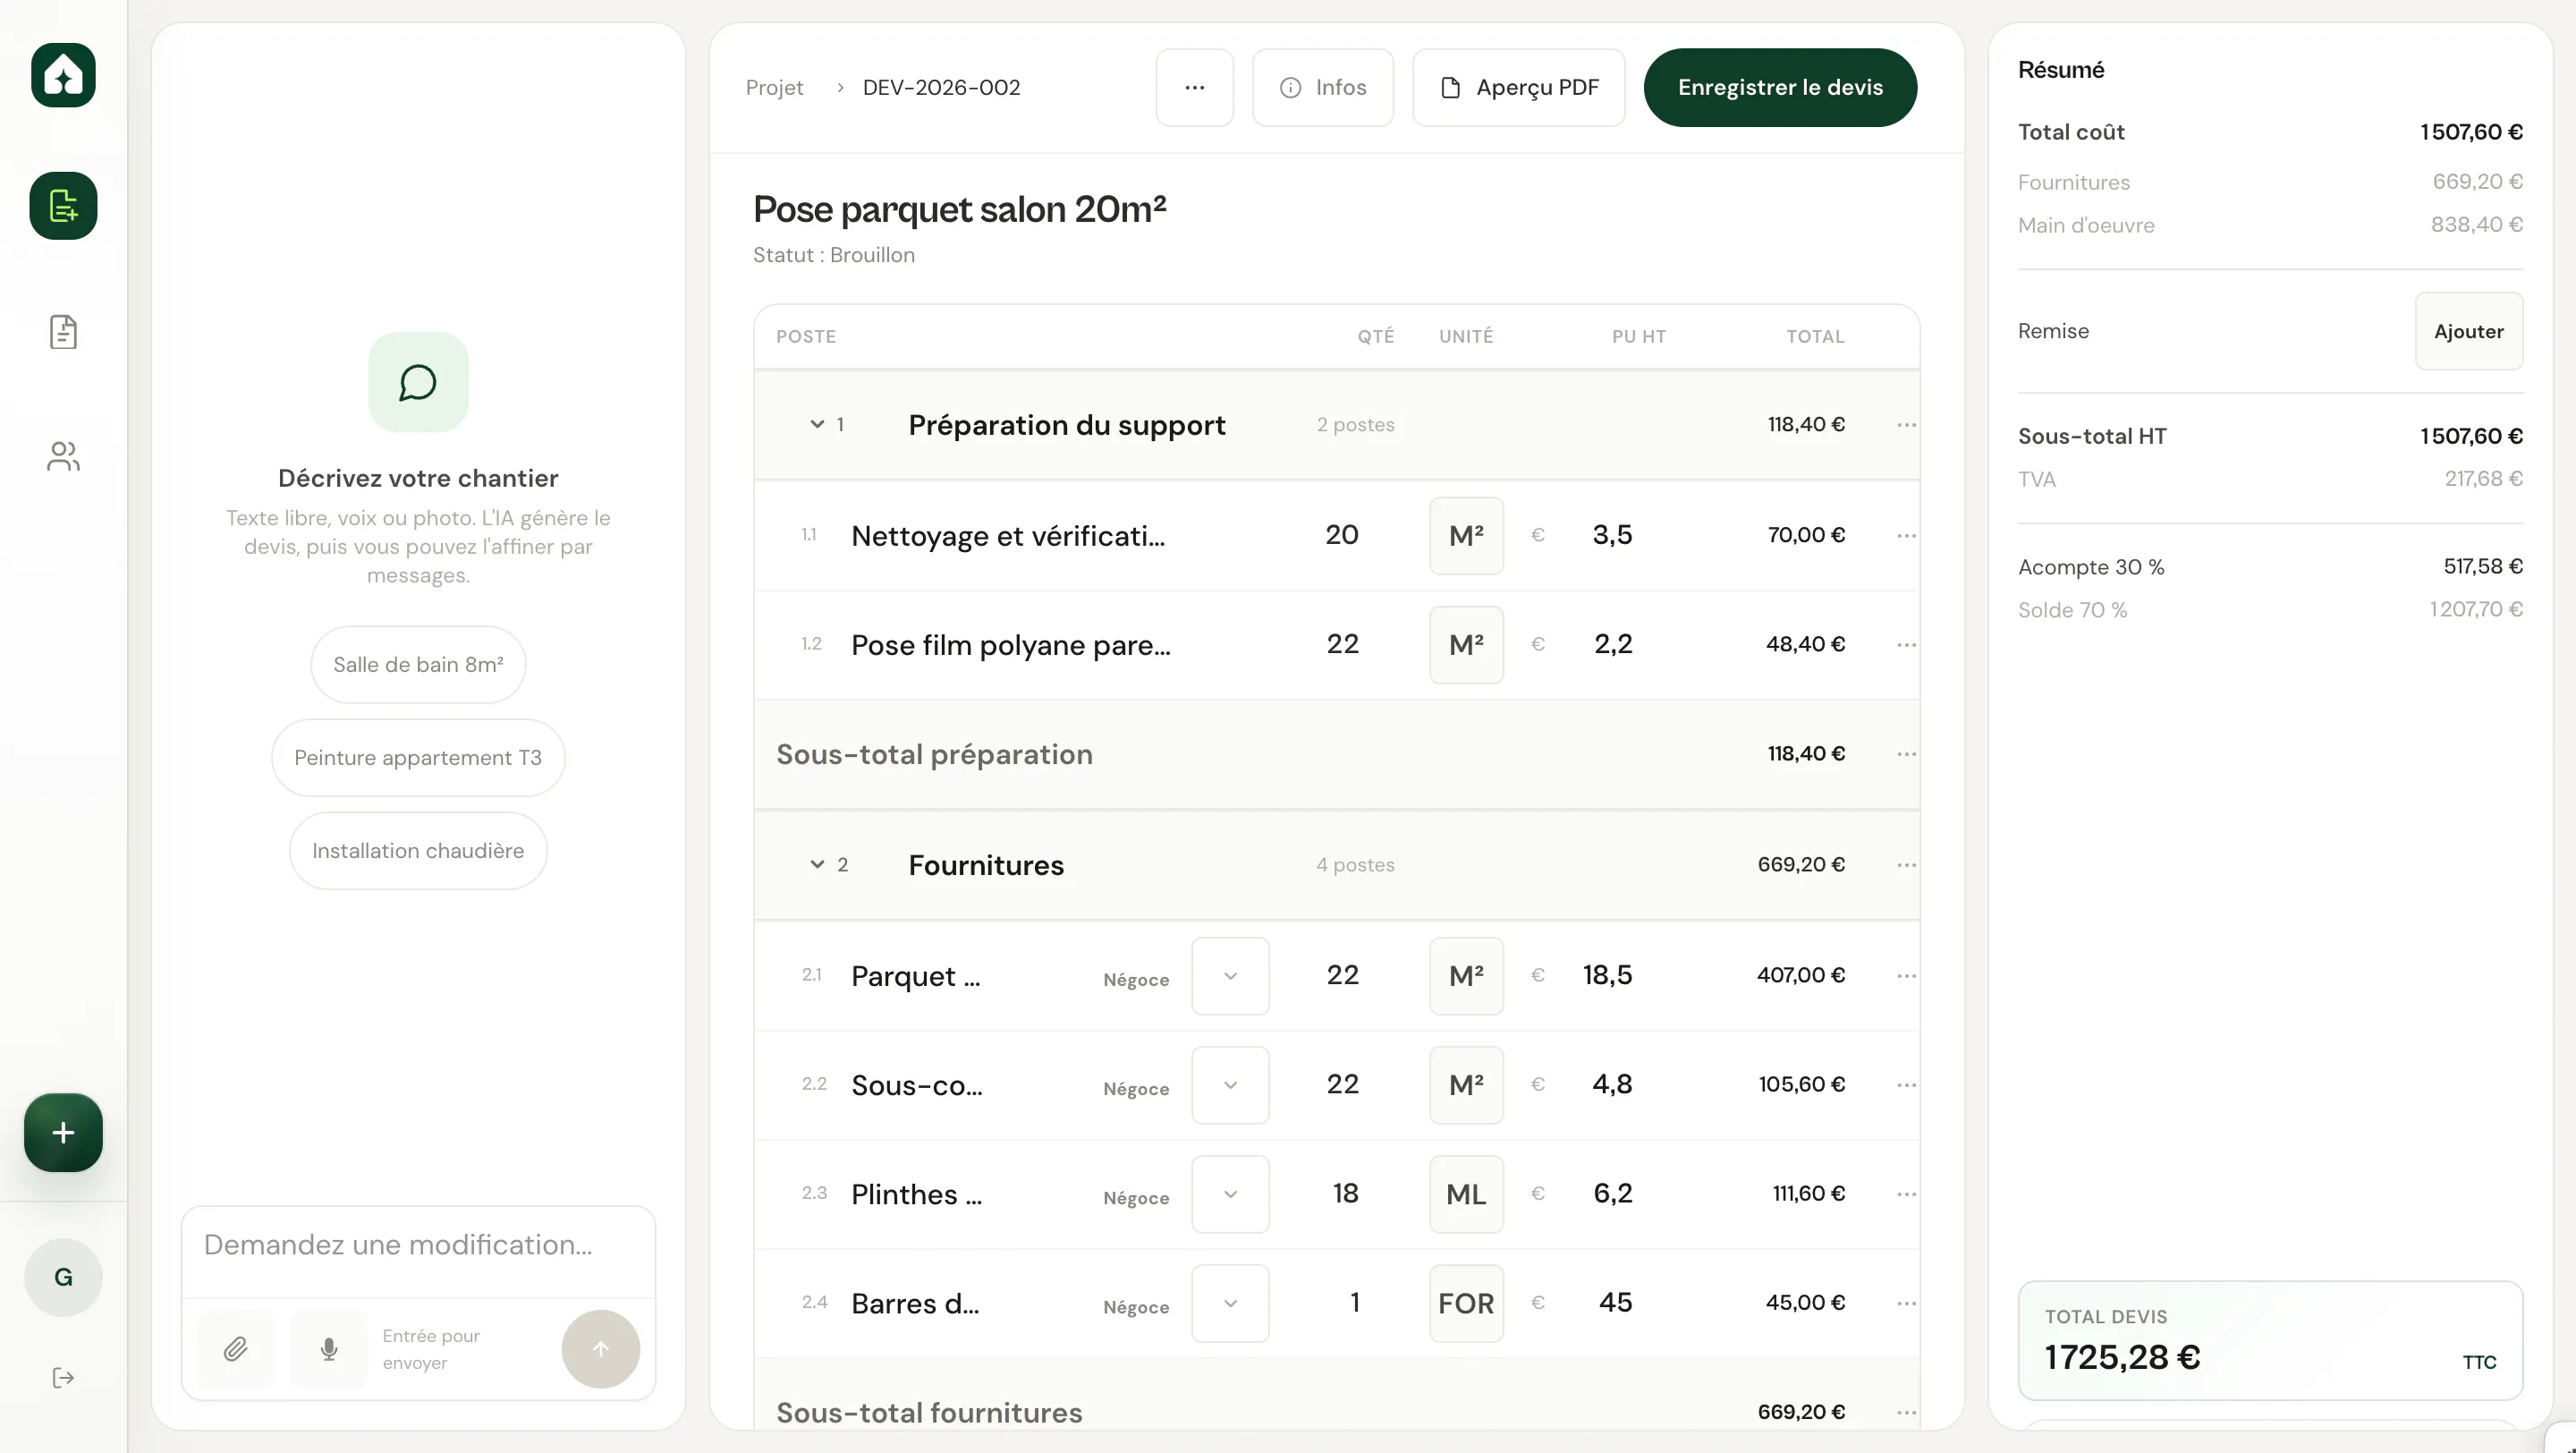
Task: Click the logout icon
Action: 63,1378
